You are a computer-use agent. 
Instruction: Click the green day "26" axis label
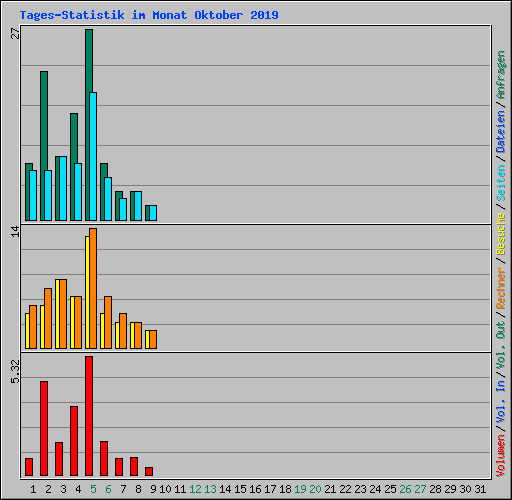pos(405,489)
